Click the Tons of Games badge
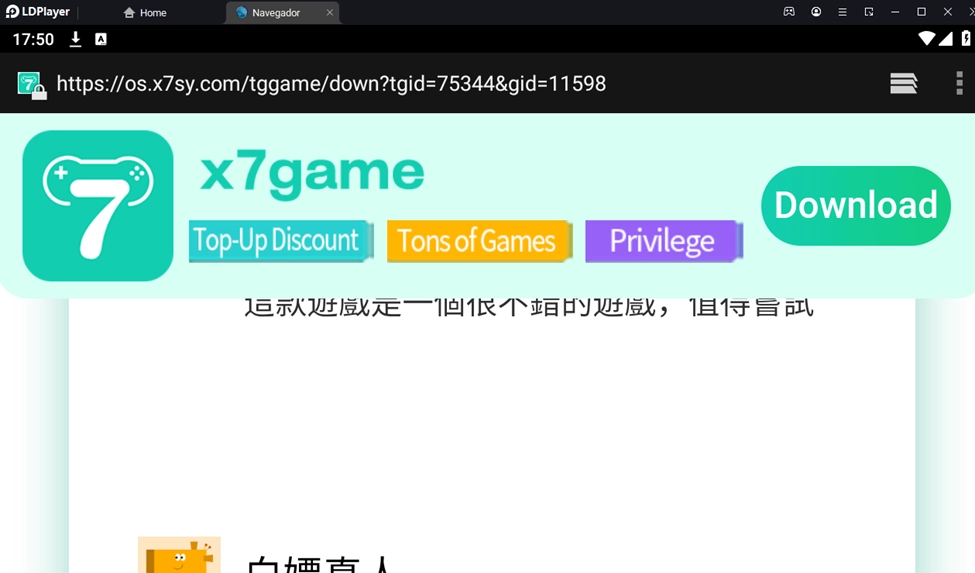Image resolution: width=975 pixels, height=573 pixels. (x=479, y=241)
